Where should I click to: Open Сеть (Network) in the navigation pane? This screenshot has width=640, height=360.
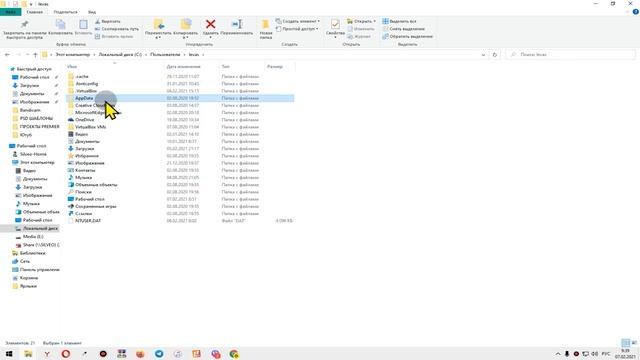point(24,261)
